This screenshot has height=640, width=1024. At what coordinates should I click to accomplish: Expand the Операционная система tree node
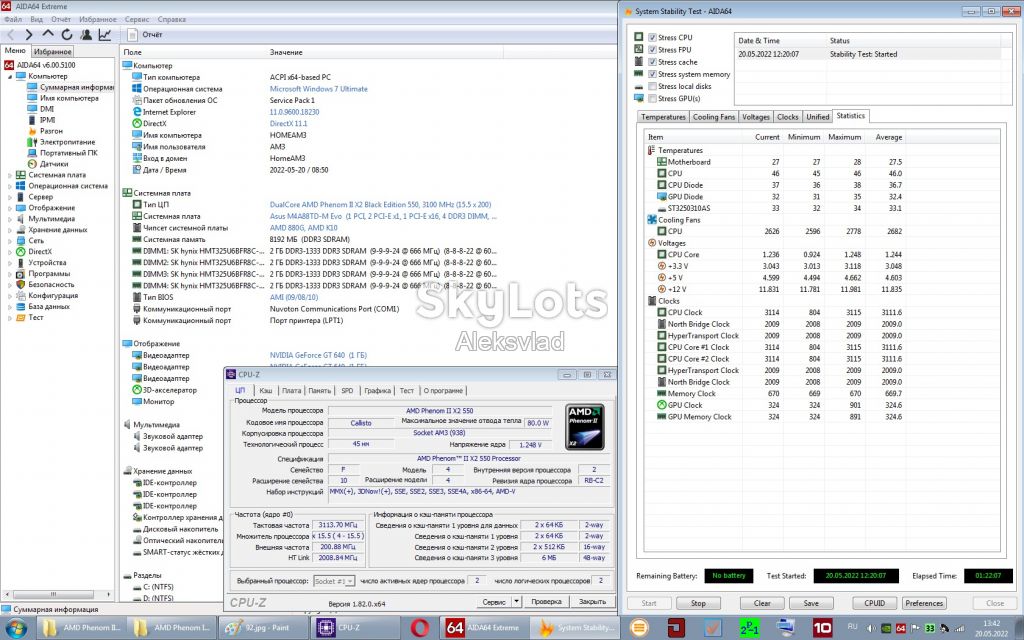(x=10, y=186)
